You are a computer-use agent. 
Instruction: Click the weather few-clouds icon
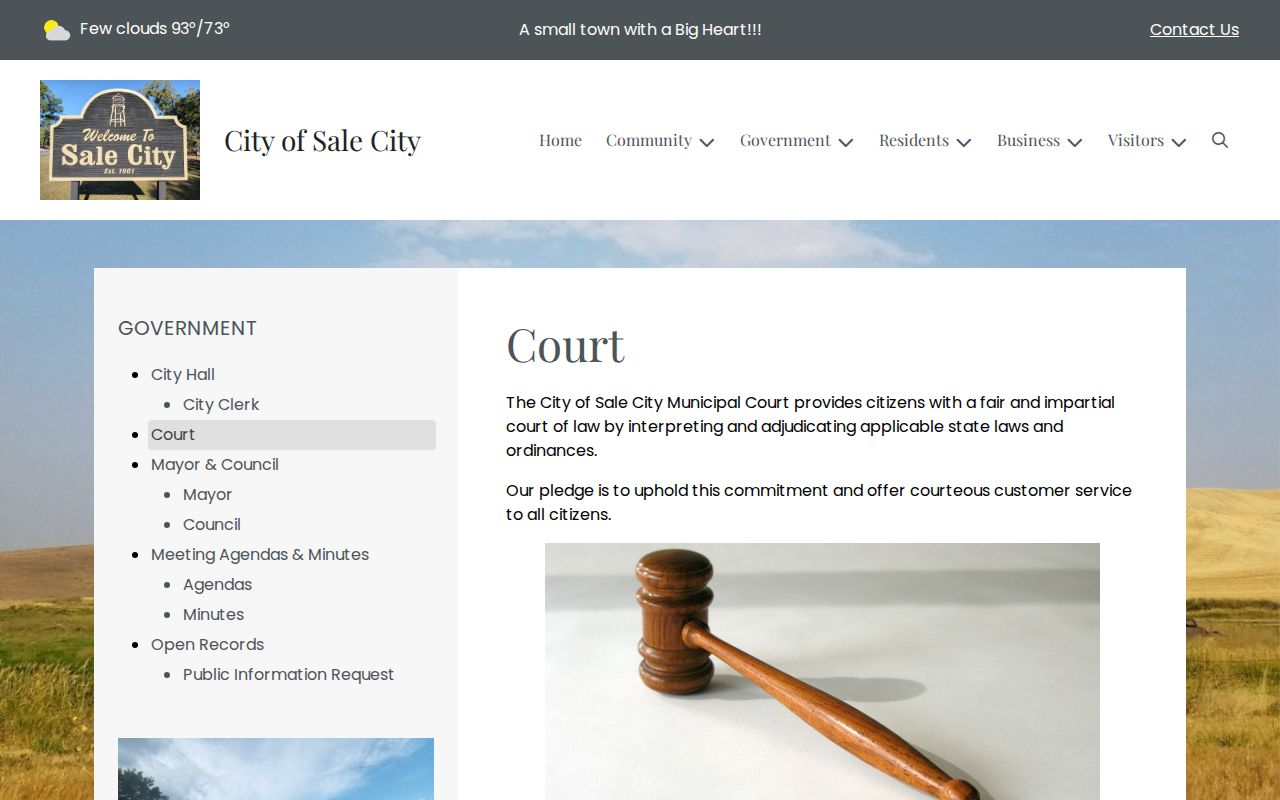[57, 30]
